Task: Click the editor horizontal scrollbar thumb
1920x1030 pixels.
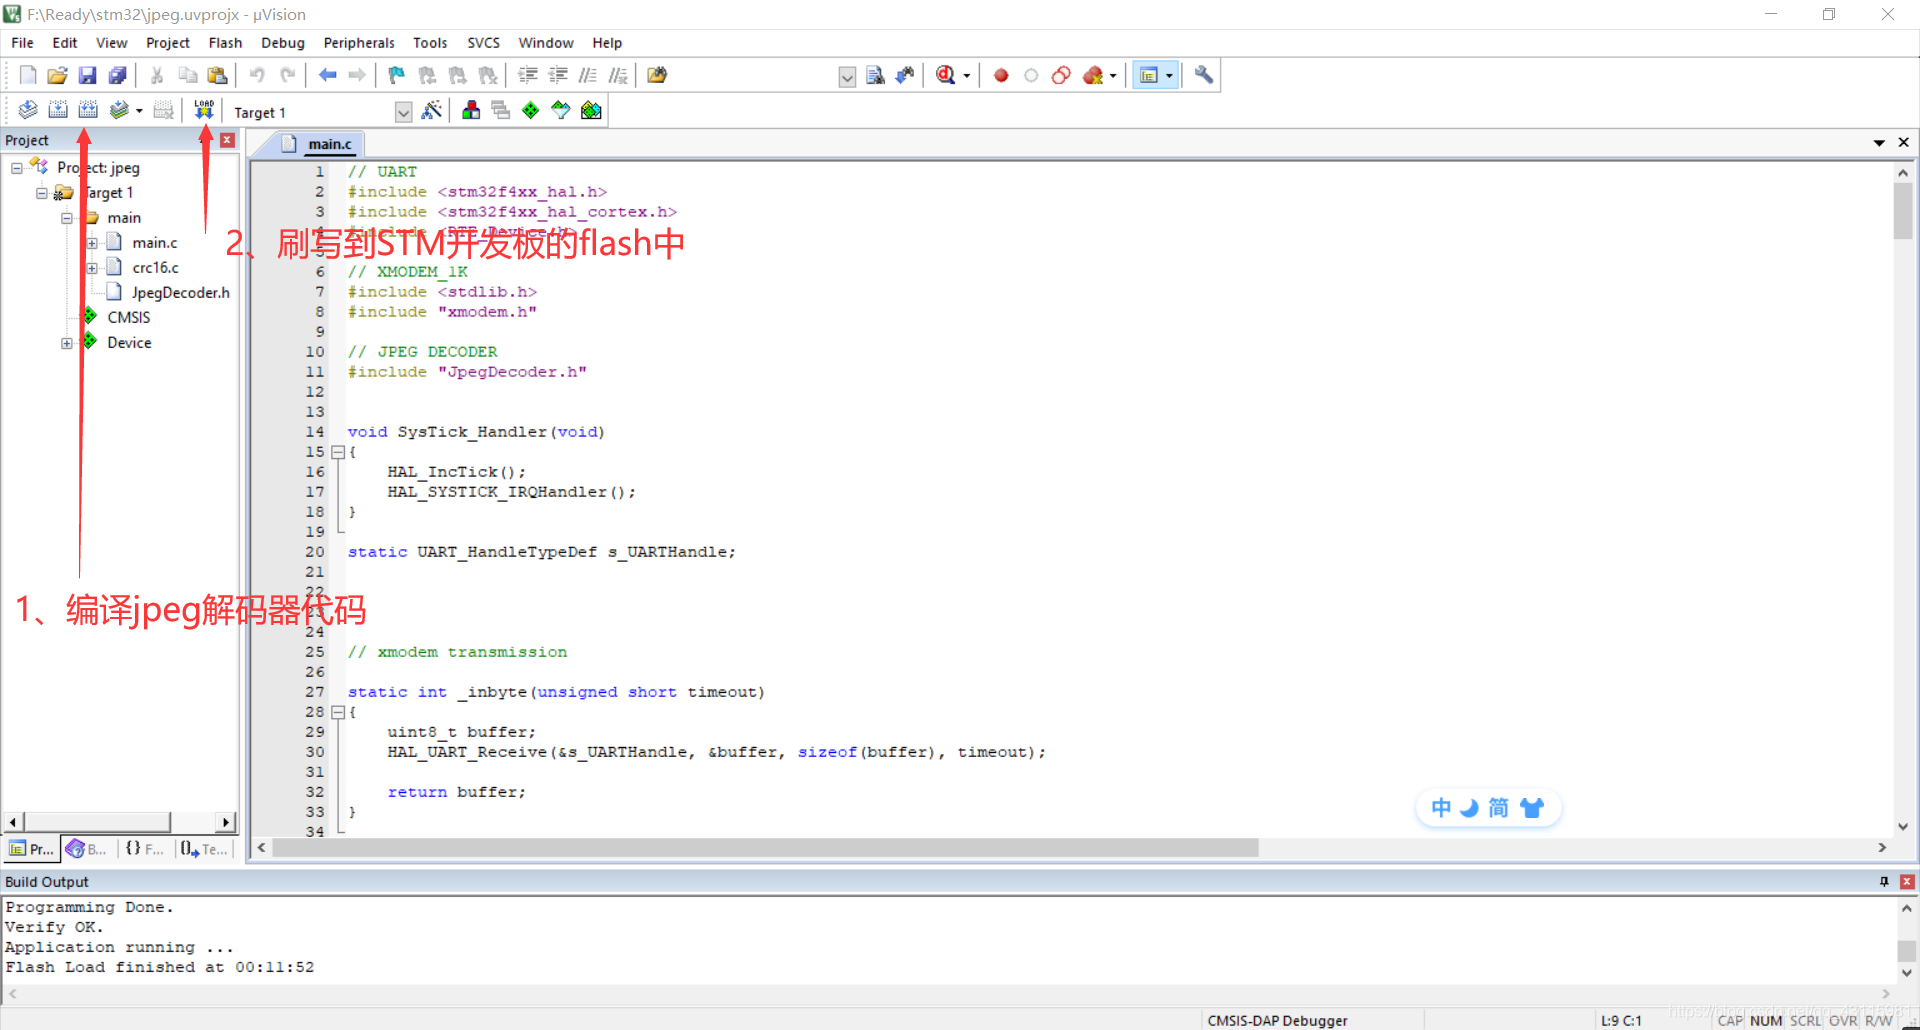Action: tap(765, 848)
